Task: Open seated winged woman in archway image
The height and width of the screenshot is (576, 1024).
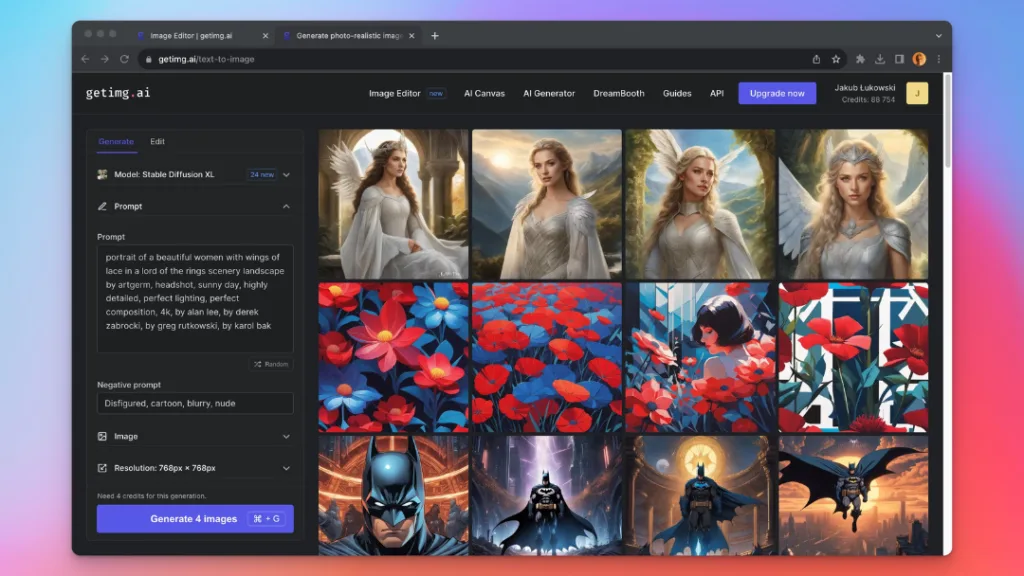Action: [394, 204]
